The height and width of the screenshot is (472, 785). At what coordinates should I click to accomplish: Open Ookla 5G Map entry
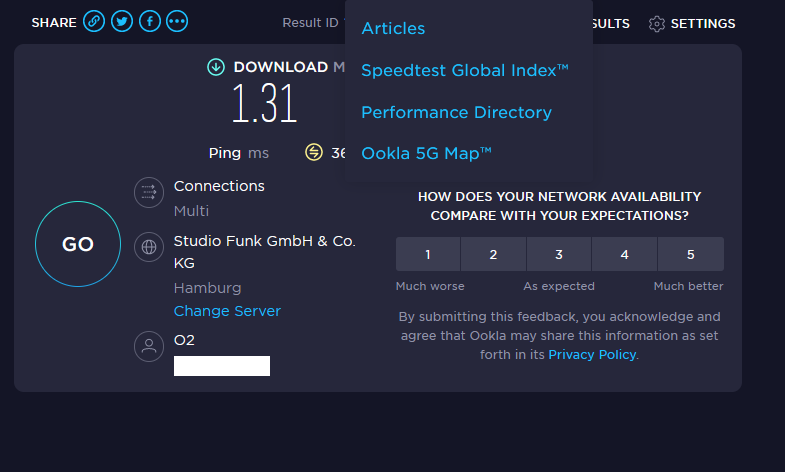(x=426, y=153)
